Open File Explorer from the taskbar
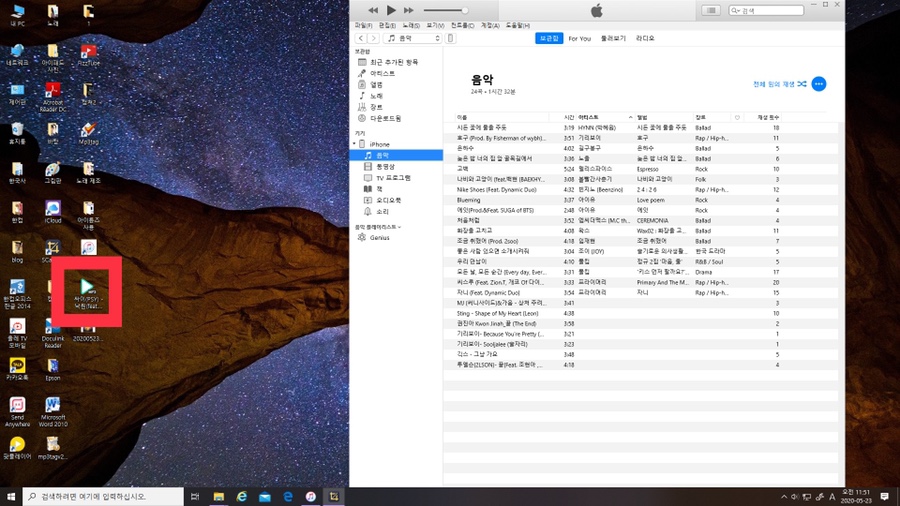The image size is (900, 506). (x=219, y=497)
